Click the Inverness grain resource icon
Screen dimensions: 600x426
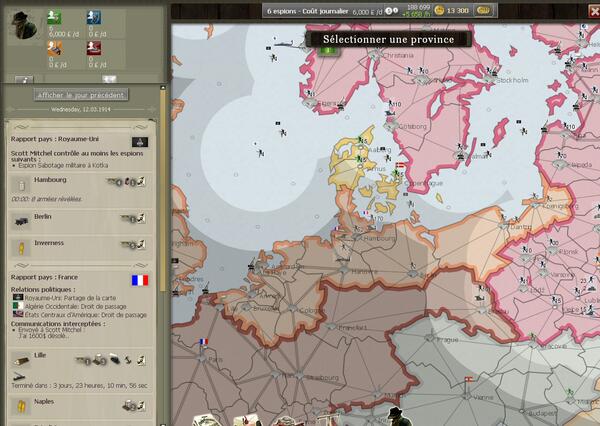coord(21,248)
